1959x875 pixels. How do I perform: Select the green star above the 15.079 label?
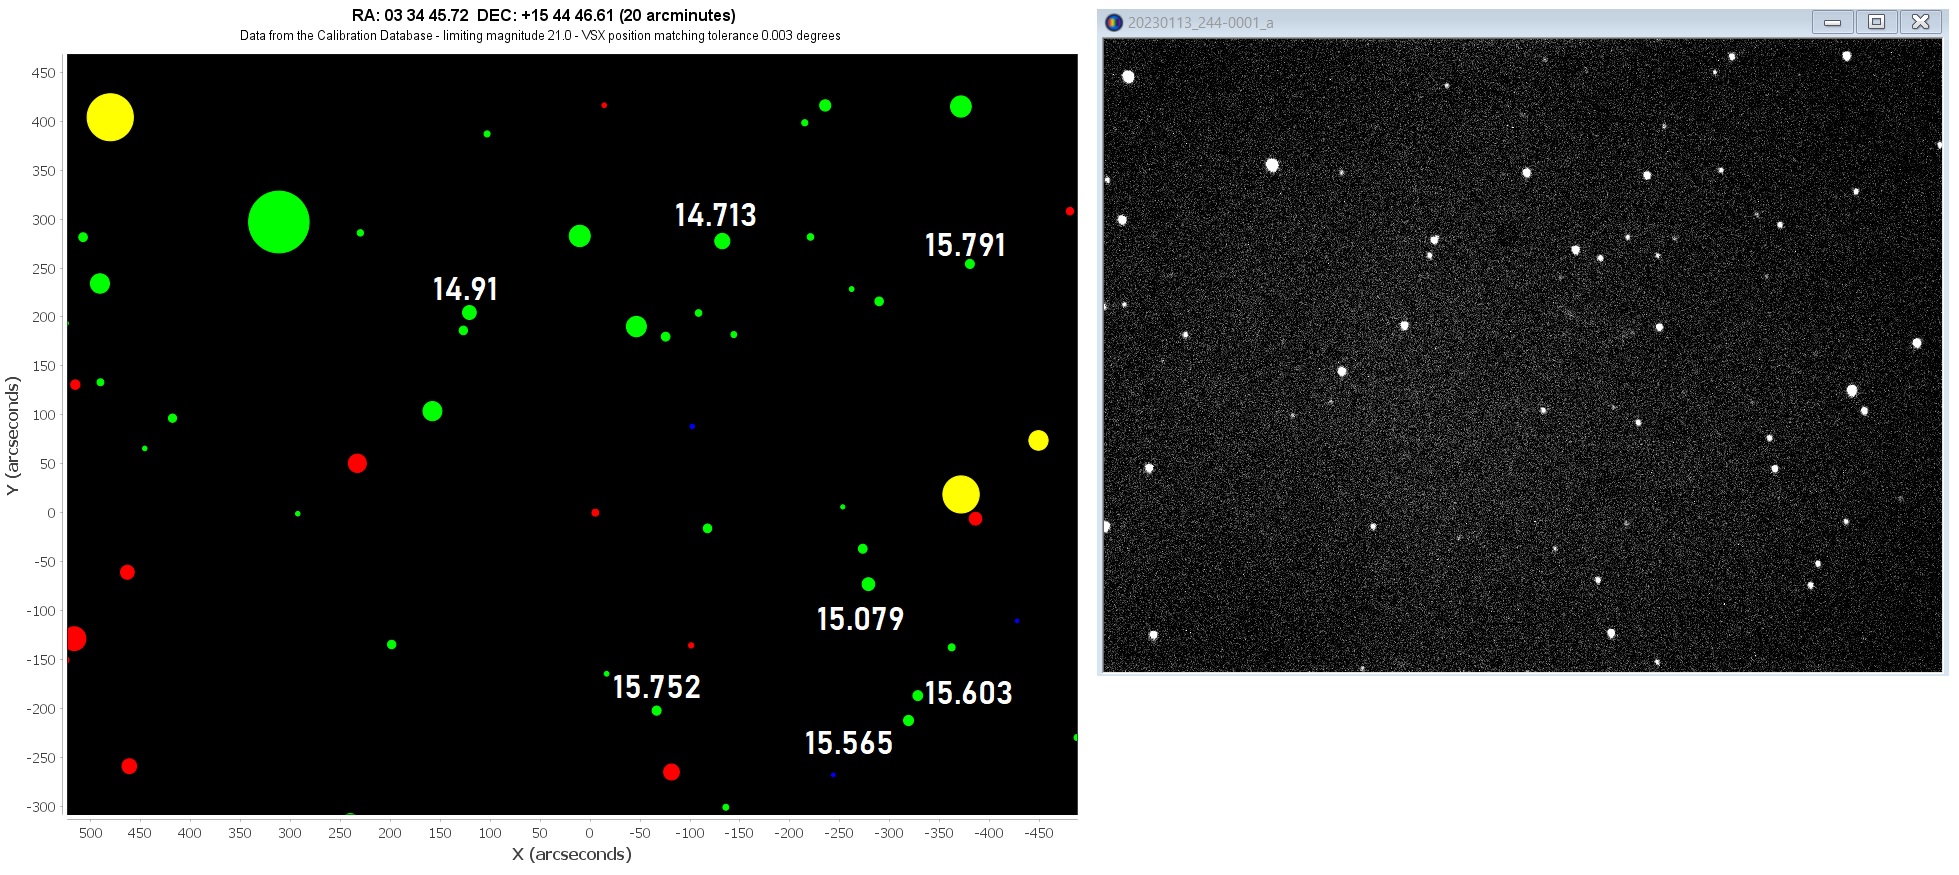pos(868,584)
